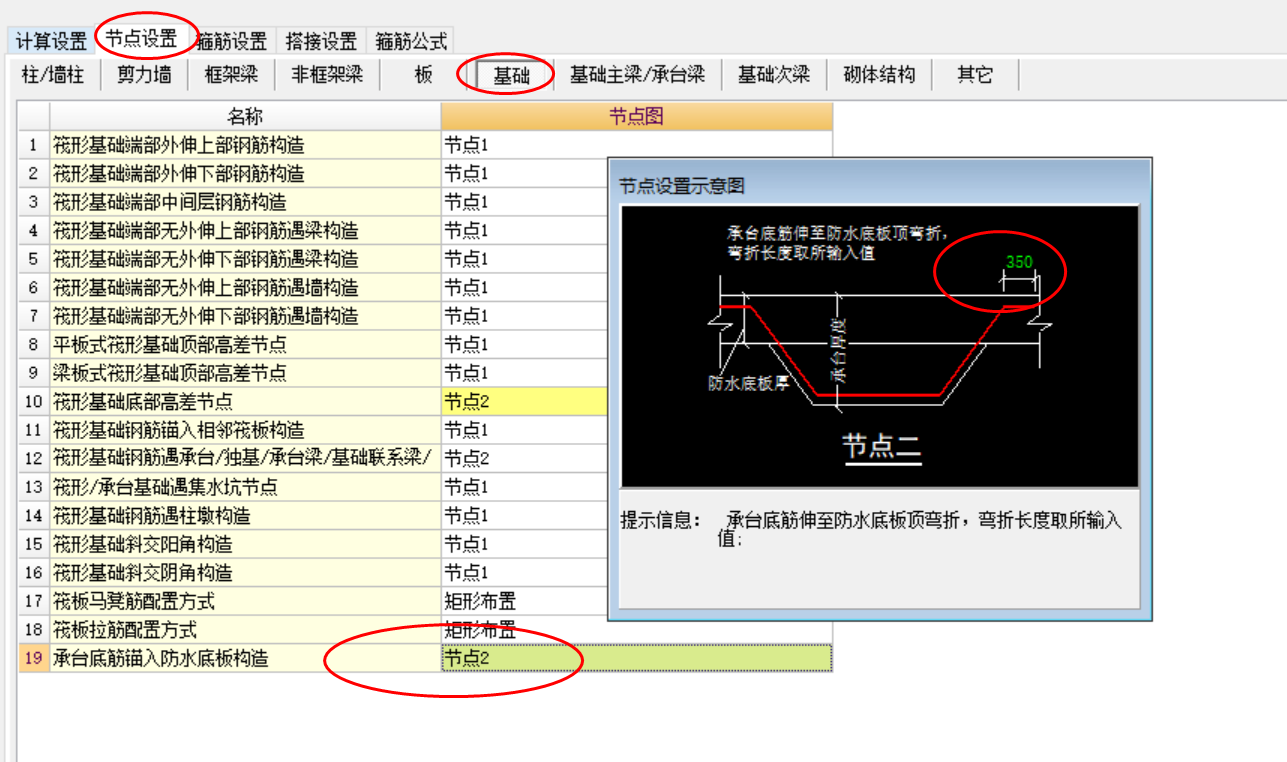Screen dimensions: 1287x762
Task: Open 基础主梁/承台梁 category
Action: (637, 75)
